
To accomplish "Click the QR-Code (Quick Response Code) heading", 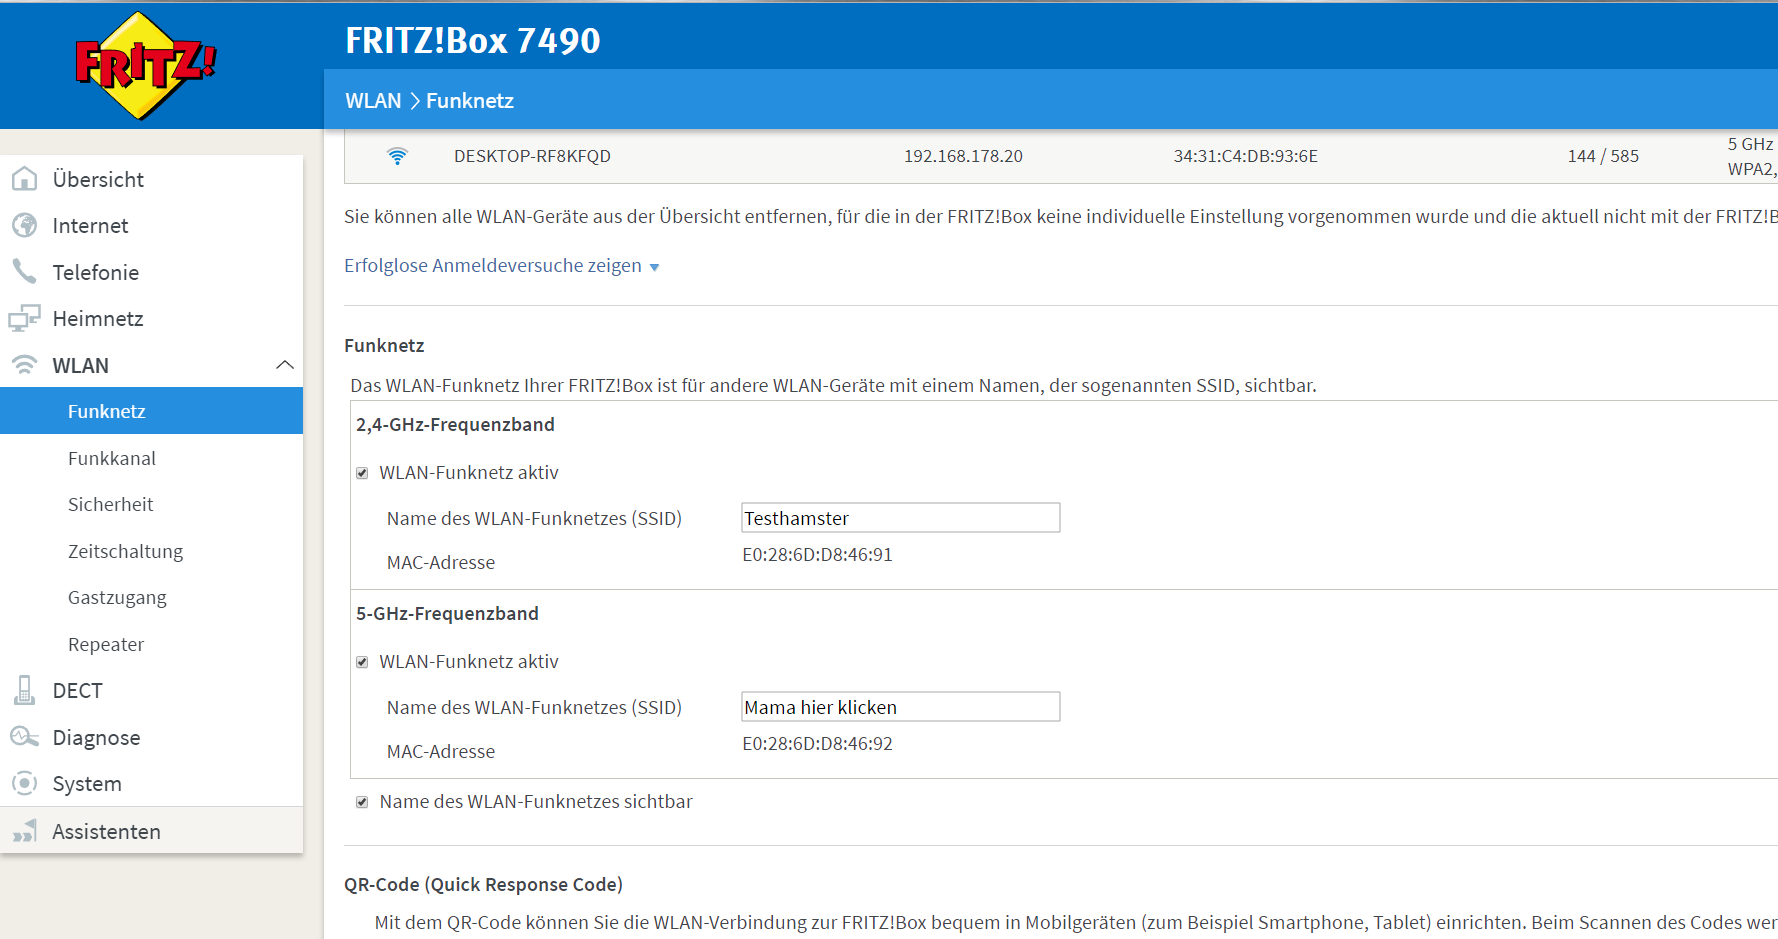I will point(483,884).
